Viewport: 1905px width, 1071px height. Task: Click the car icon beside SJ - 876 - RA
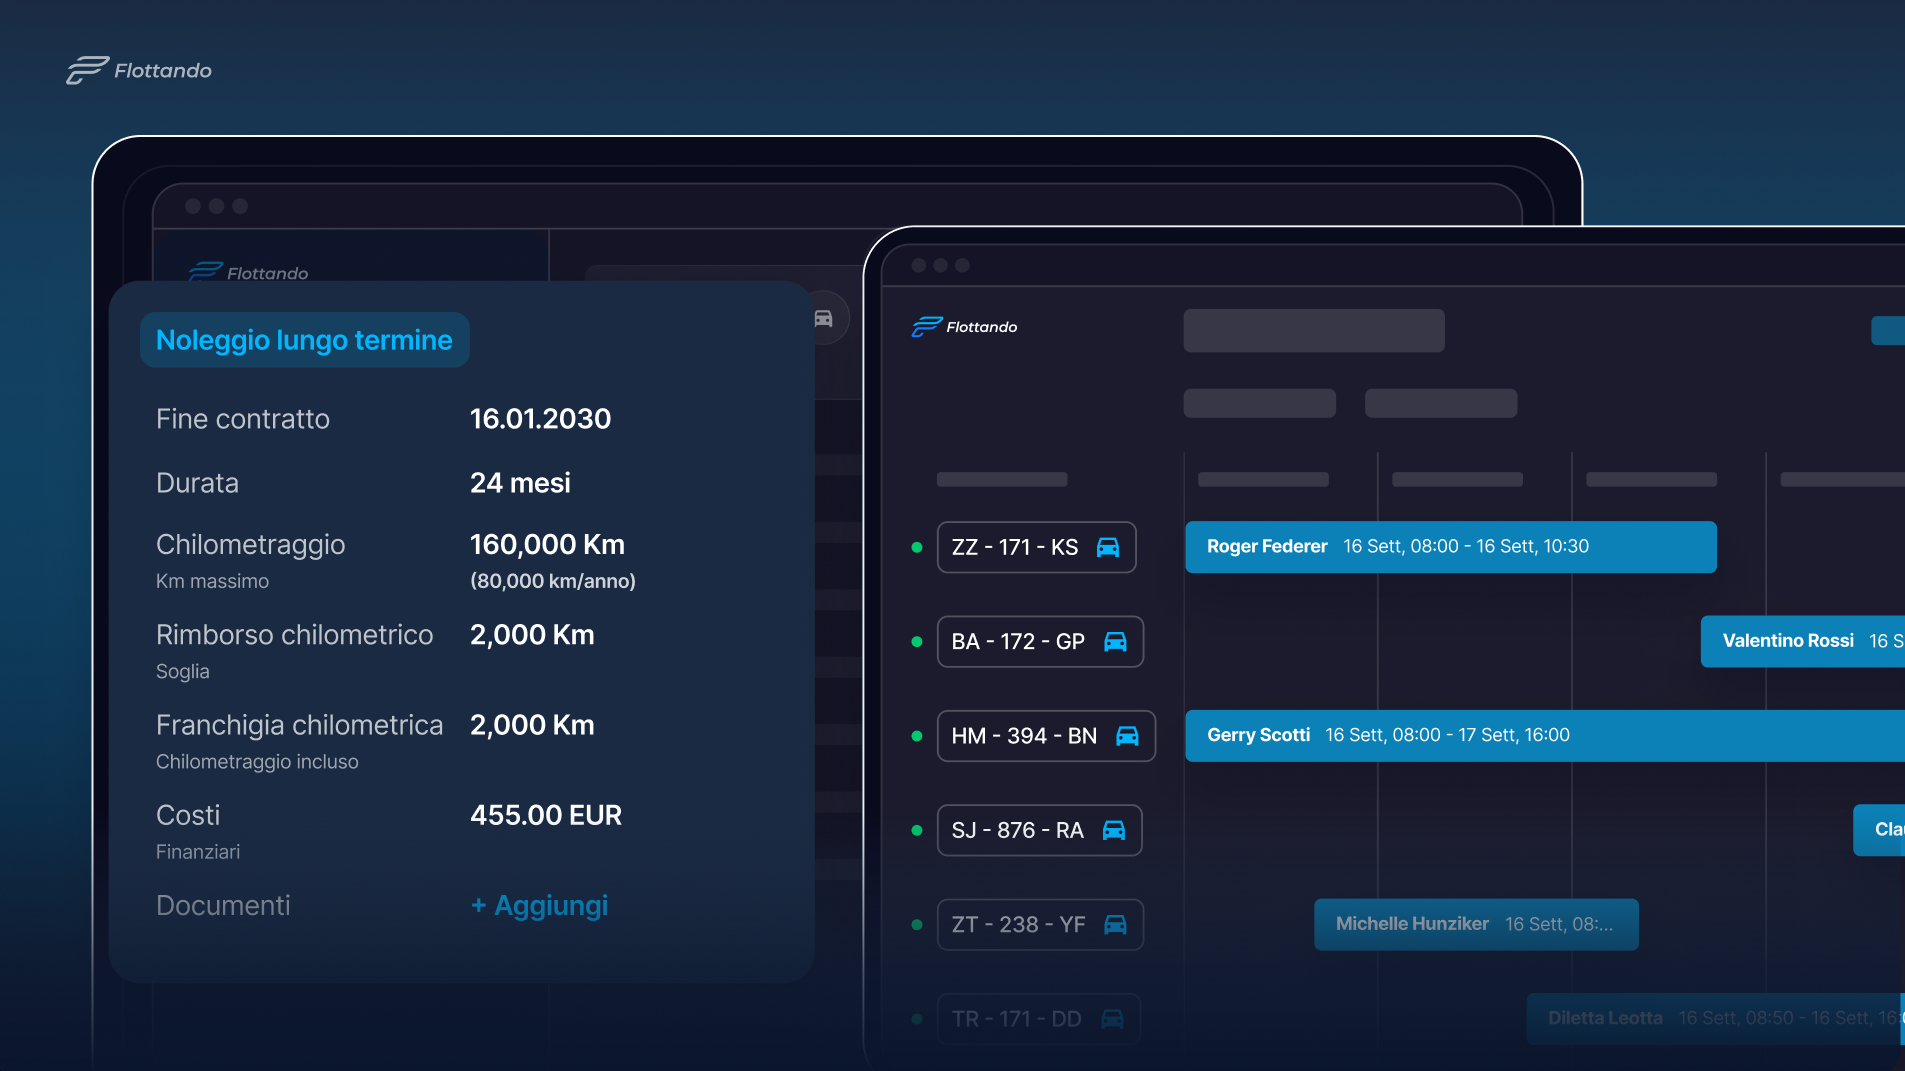pos(1114,830)
